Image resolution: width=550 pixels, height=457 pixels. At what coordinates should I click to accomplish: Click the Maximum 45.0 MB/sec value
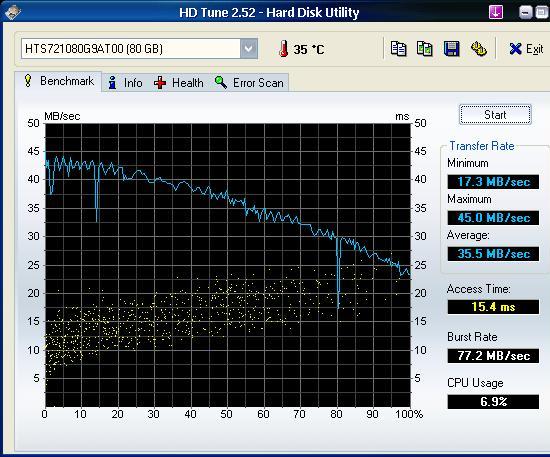click(493, 218)
